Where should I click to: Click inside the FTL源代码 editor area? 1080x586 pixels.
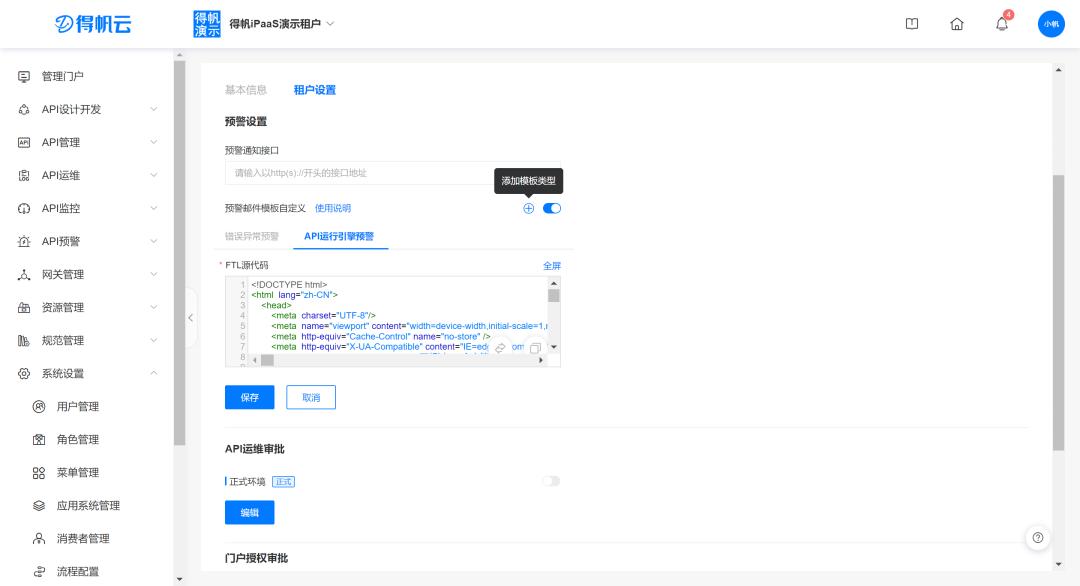point(393,322)
